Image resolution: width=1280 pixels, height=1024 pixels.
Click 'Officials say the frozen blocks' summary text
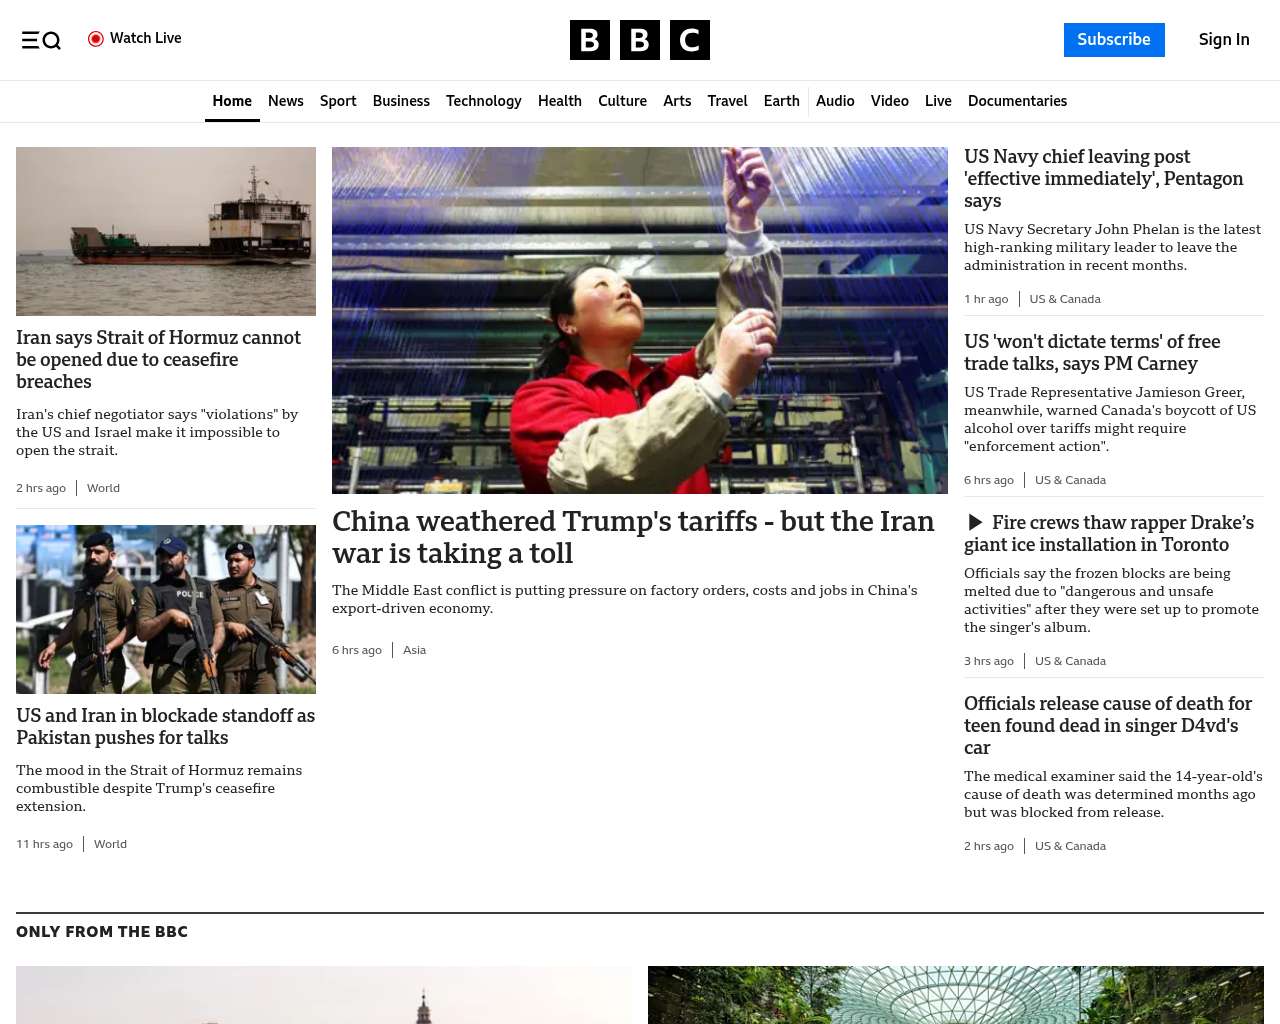tap(1111, 600)
